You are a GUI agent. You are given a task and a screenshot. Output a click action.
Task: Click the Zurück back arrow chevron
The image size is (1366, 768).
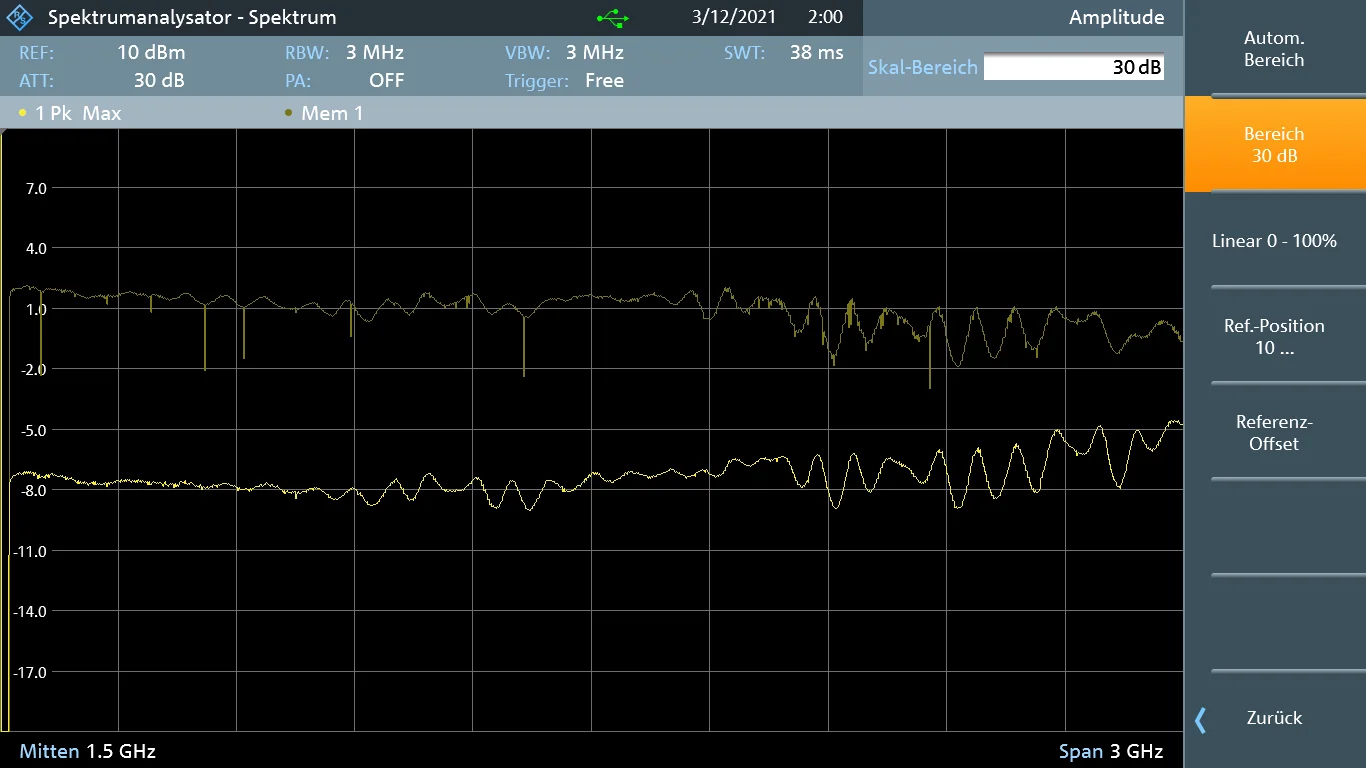(1201, 719)
